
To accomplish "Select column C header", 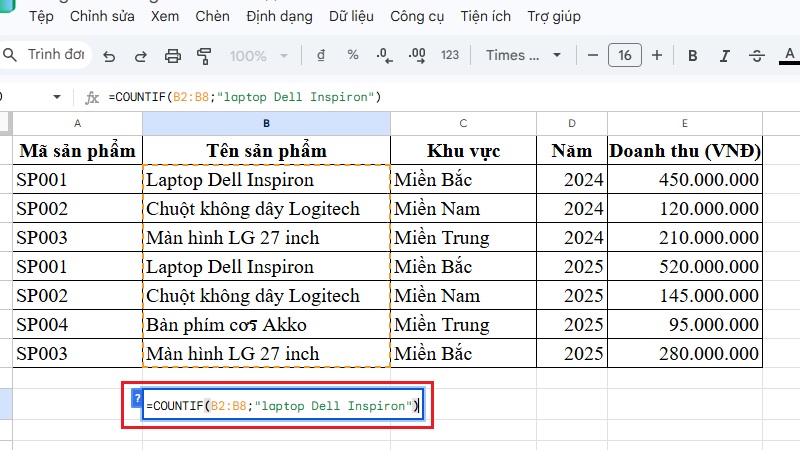I will (463, 123).
